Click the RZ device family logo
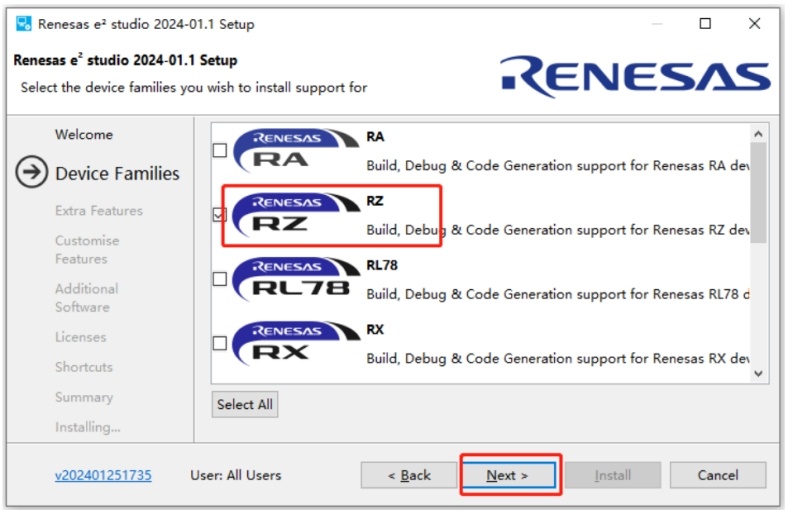 pyautogui.click(x=294, y=215)
